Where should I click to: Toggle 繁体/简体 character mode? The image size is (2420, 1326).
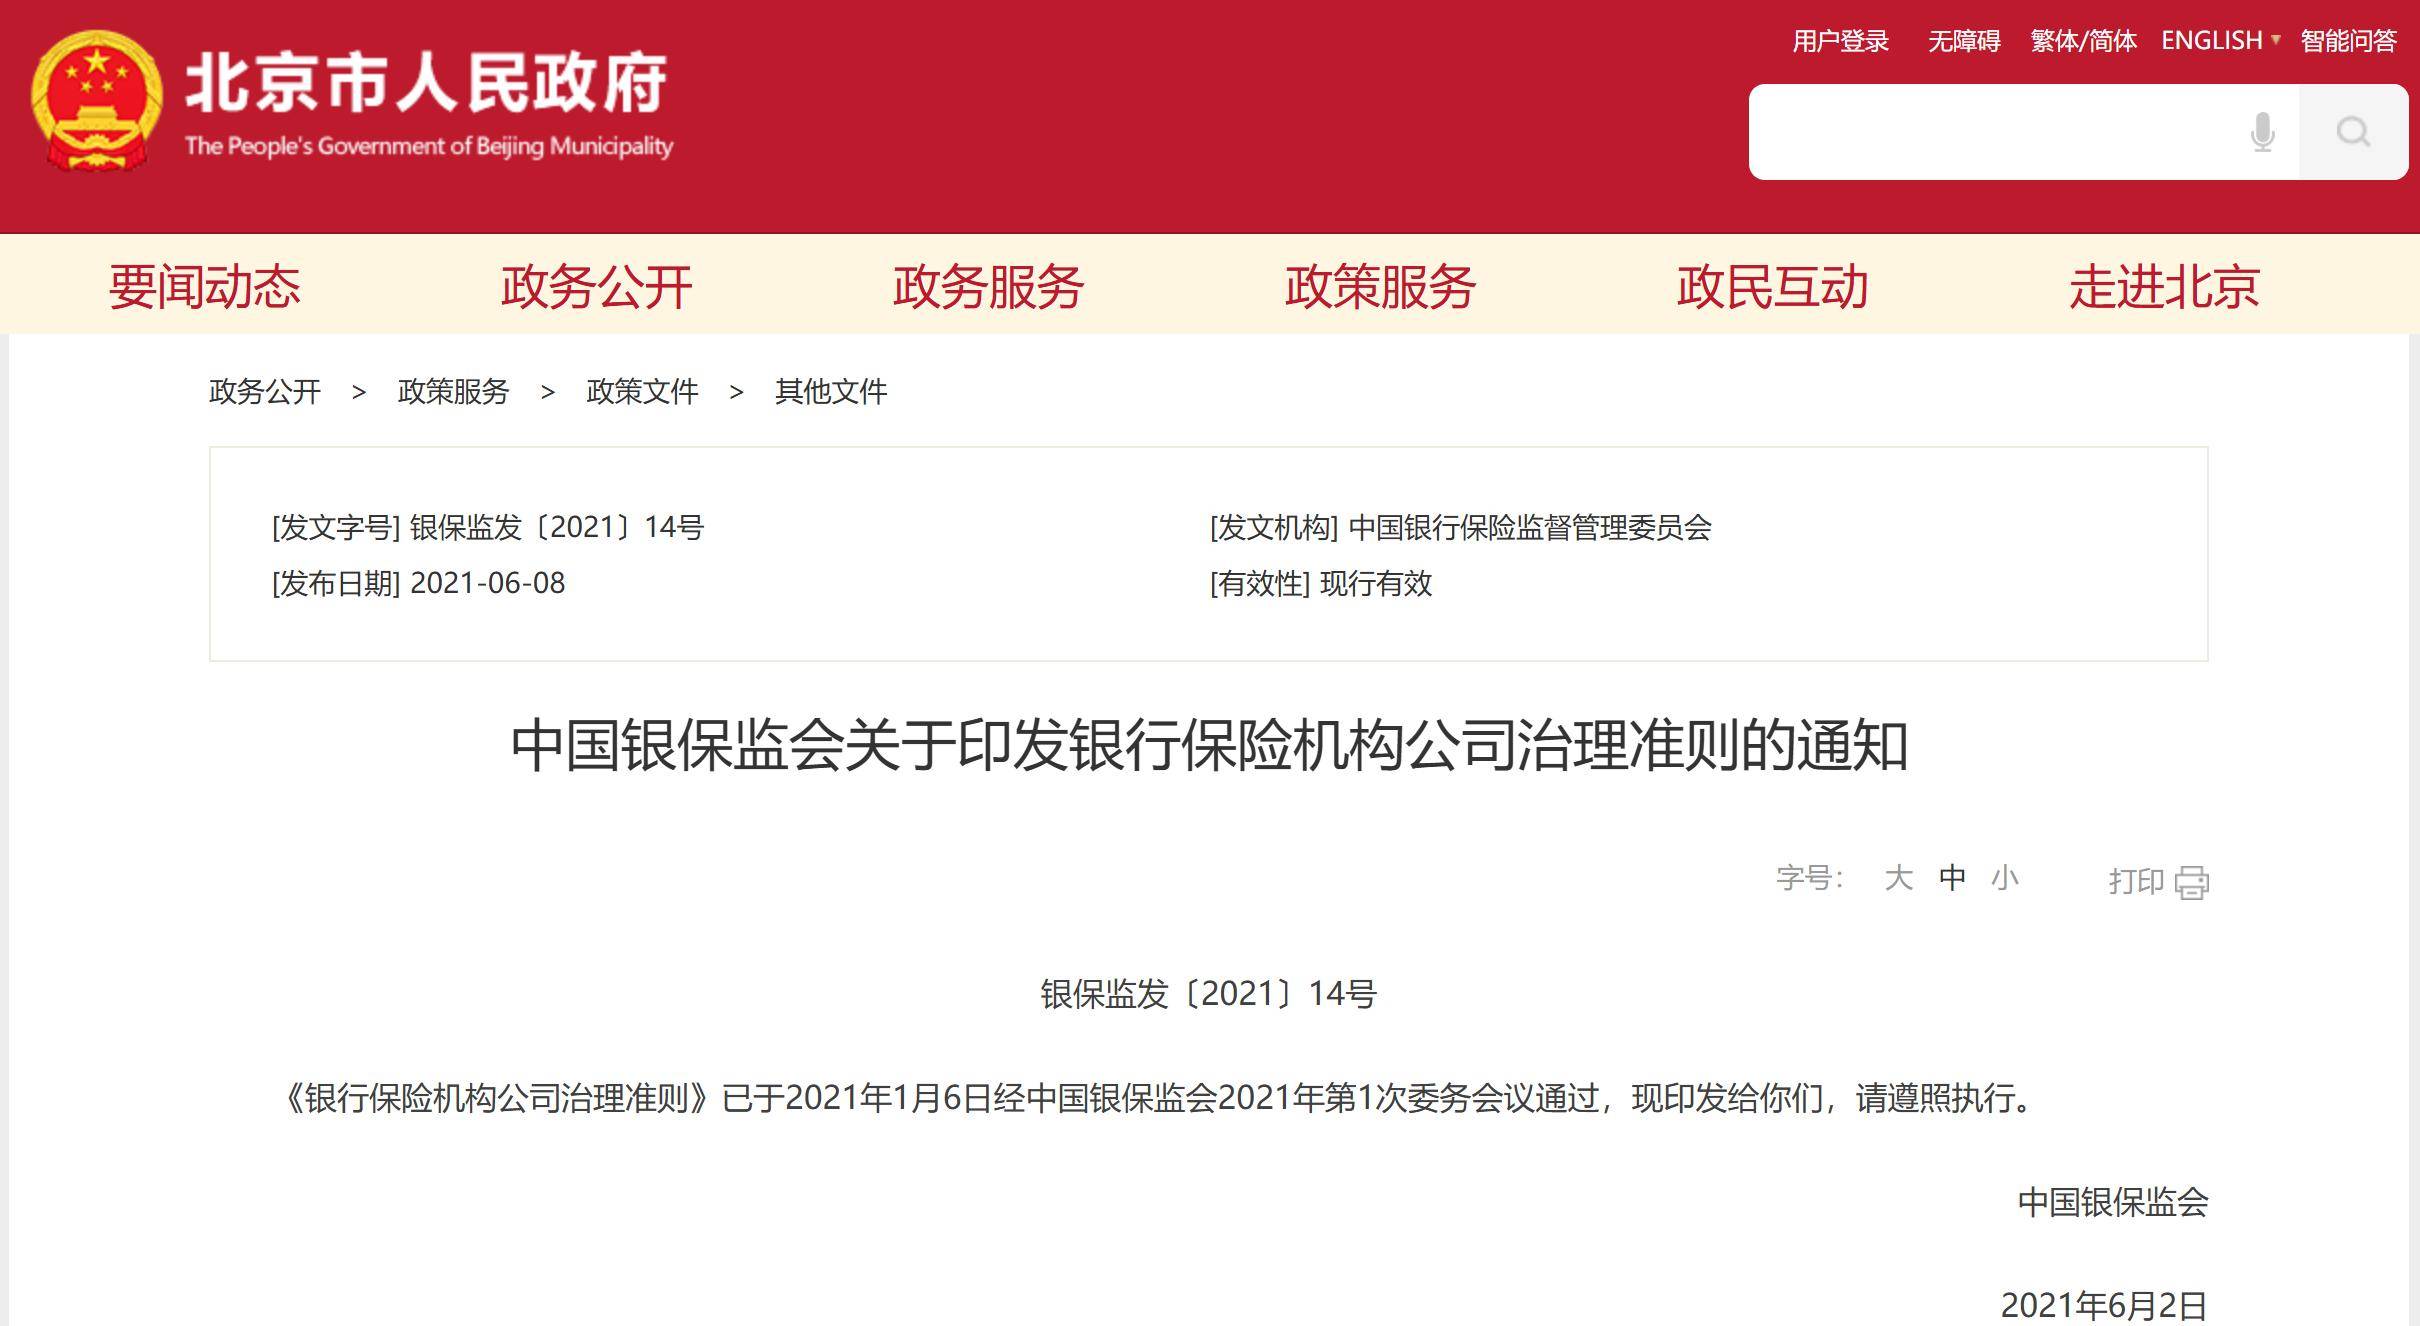[x=2083, y=41]
